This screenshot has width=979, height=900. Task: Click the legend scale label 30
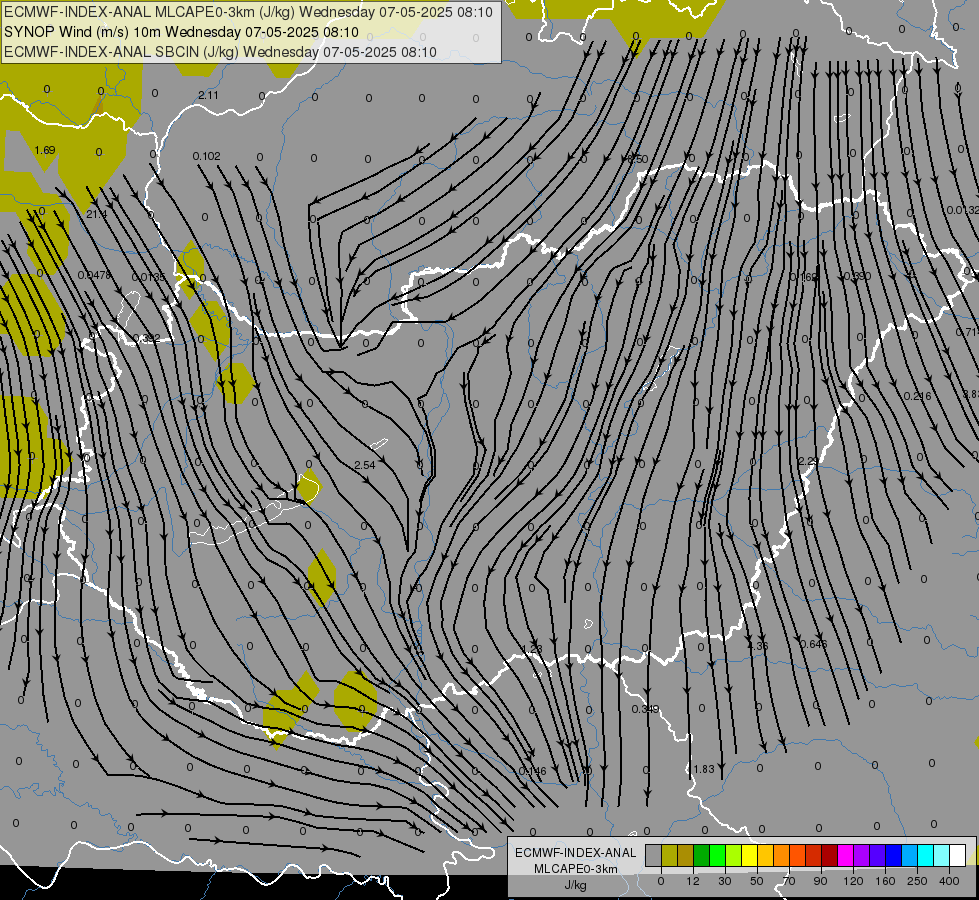(725, 881)
